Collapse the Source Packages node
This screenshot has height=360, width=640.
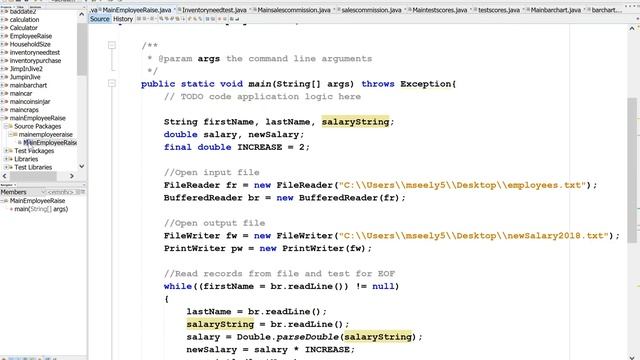(x=6, y=126)
